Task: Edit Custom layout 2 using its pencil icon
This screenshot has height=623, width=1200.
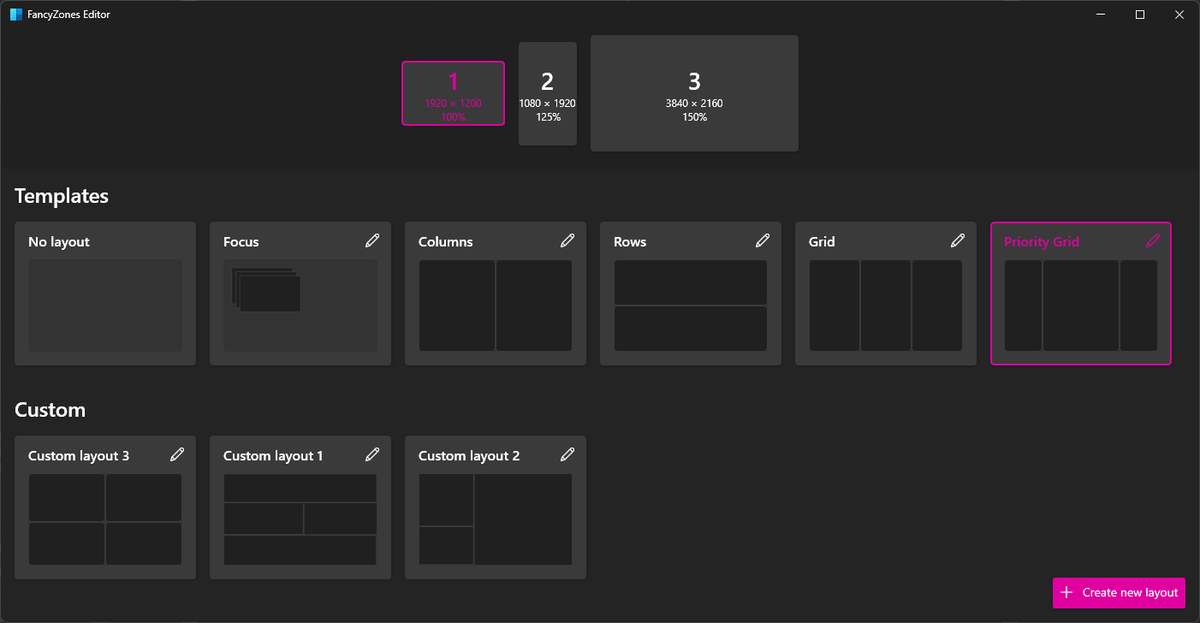Action: (x=567, y=454)
